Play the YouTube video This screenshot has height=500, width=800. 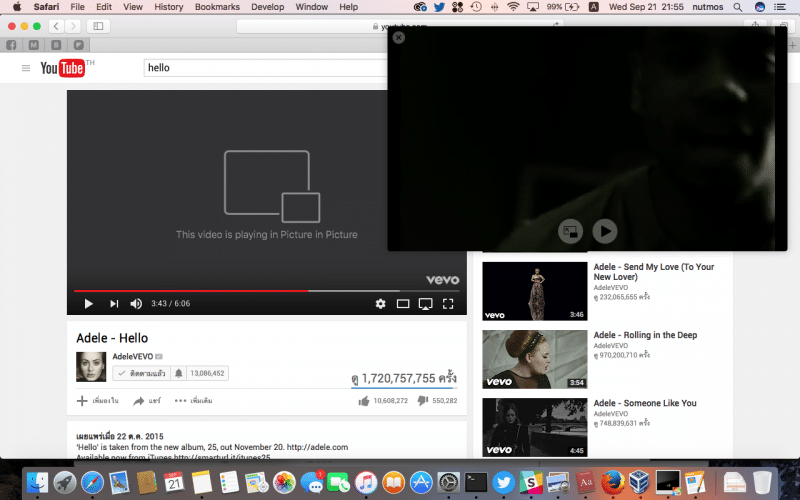coord(88,304)
